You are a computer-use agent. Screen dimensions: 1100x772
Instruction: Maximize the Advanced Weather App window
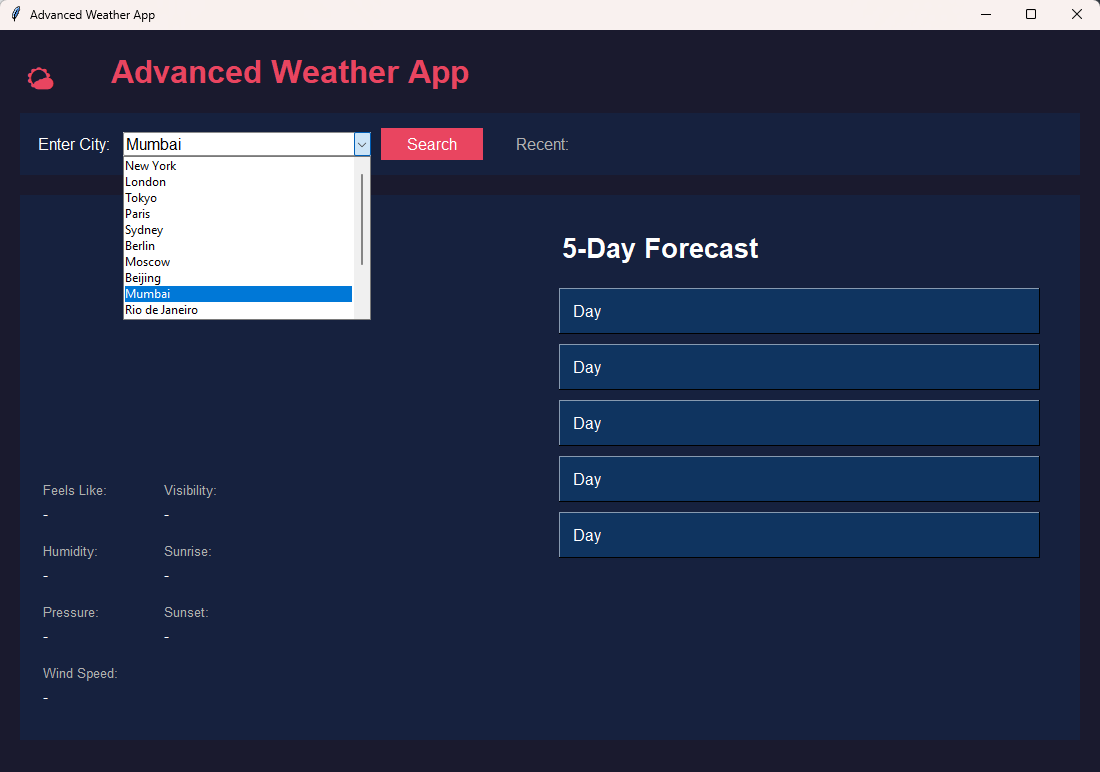click(x=1031, y=15)
